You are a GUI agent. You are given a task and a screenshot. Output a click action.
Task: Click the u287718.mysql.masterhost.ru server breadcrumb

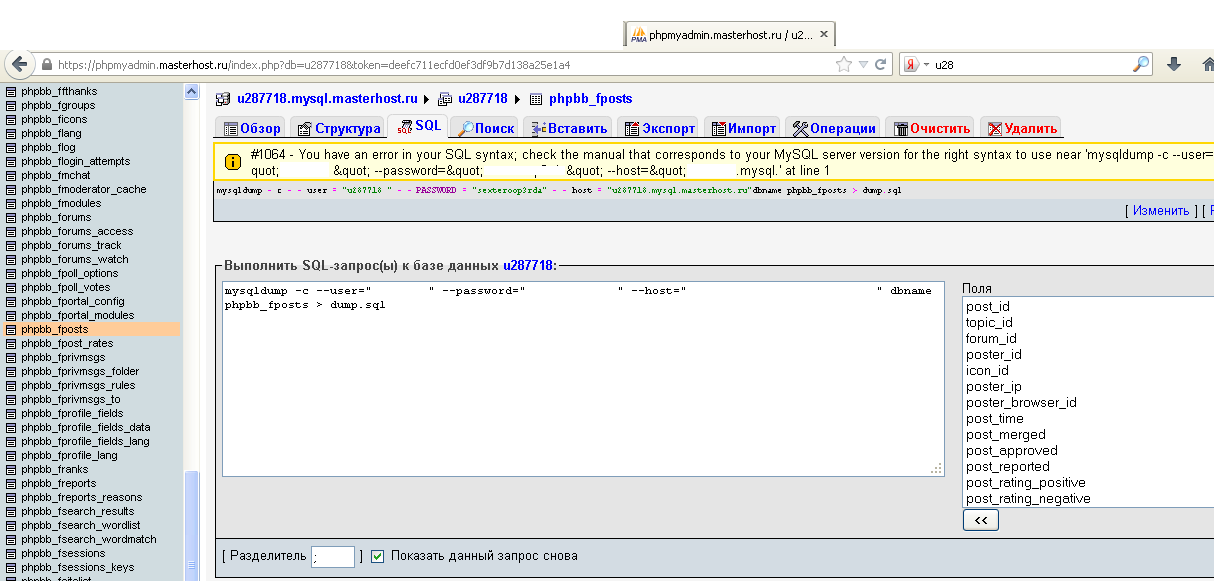pos(326,99)
